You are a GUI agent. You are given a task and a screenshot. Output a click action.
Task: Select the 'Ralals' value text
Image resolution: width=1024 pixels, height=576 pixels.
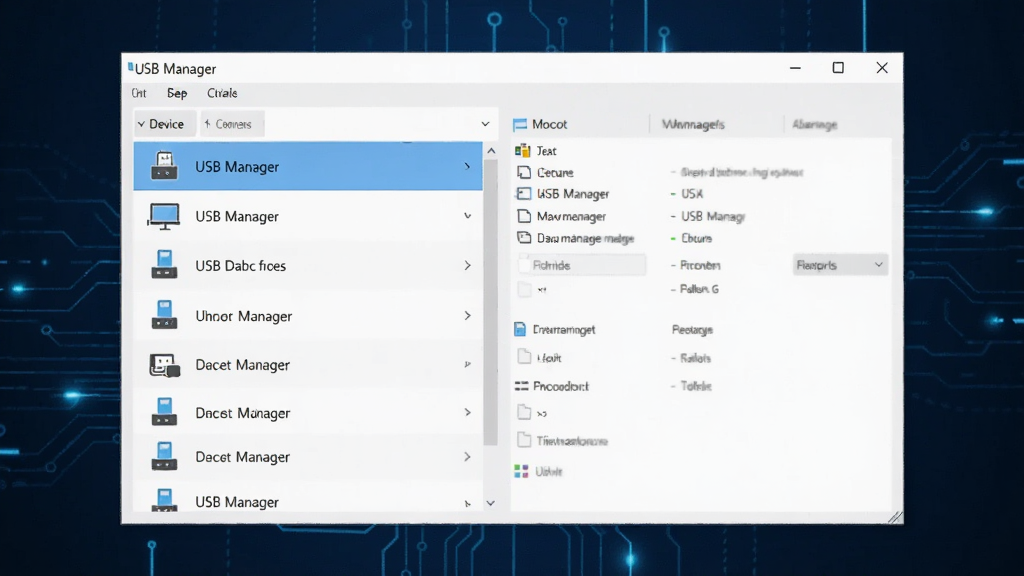696,358
